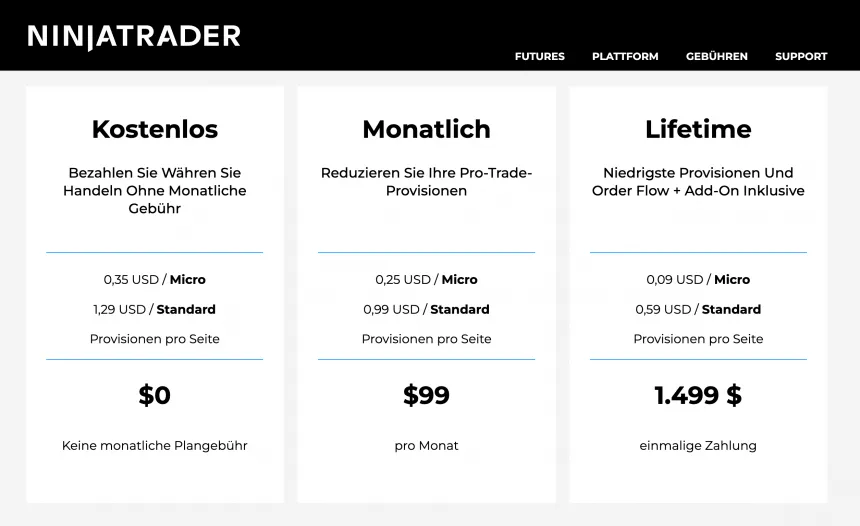
Task: Click the 0,59 USD Standard commission
Action: pyautogui.click(x=698, y=310)
